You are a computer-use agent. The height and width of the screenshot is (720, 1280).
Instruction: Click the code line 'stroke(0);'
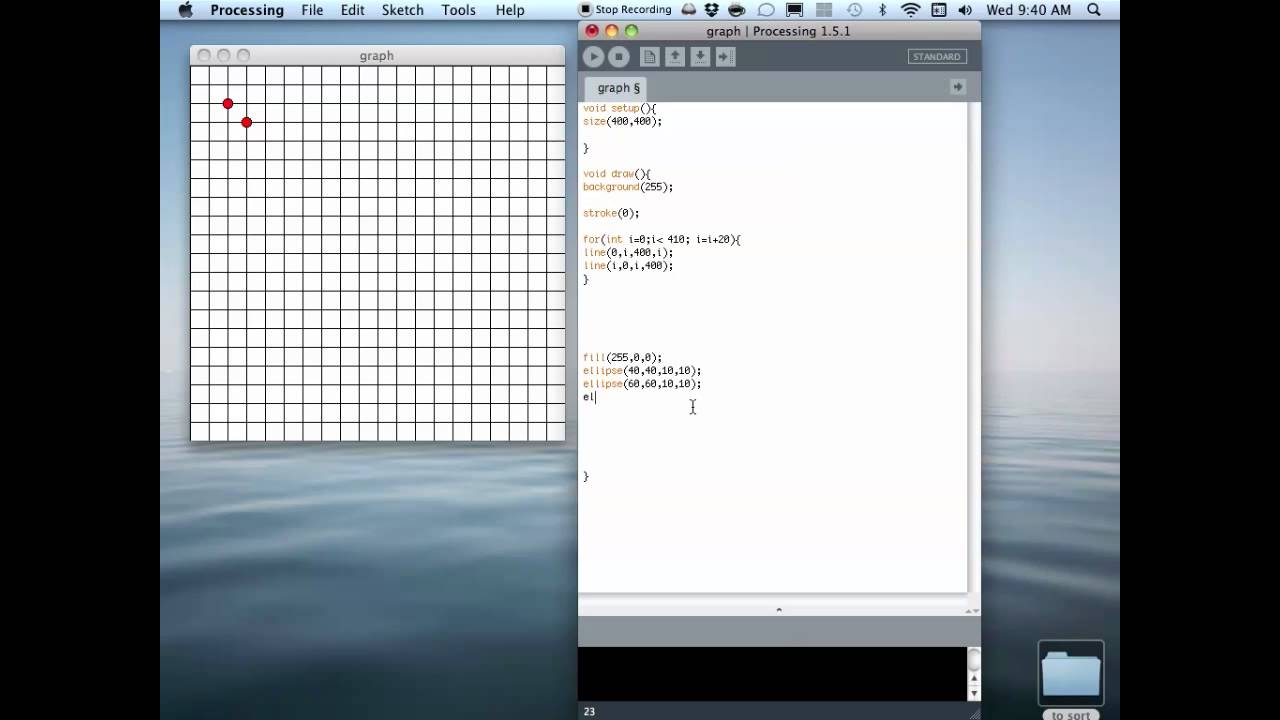click(611, 213)
